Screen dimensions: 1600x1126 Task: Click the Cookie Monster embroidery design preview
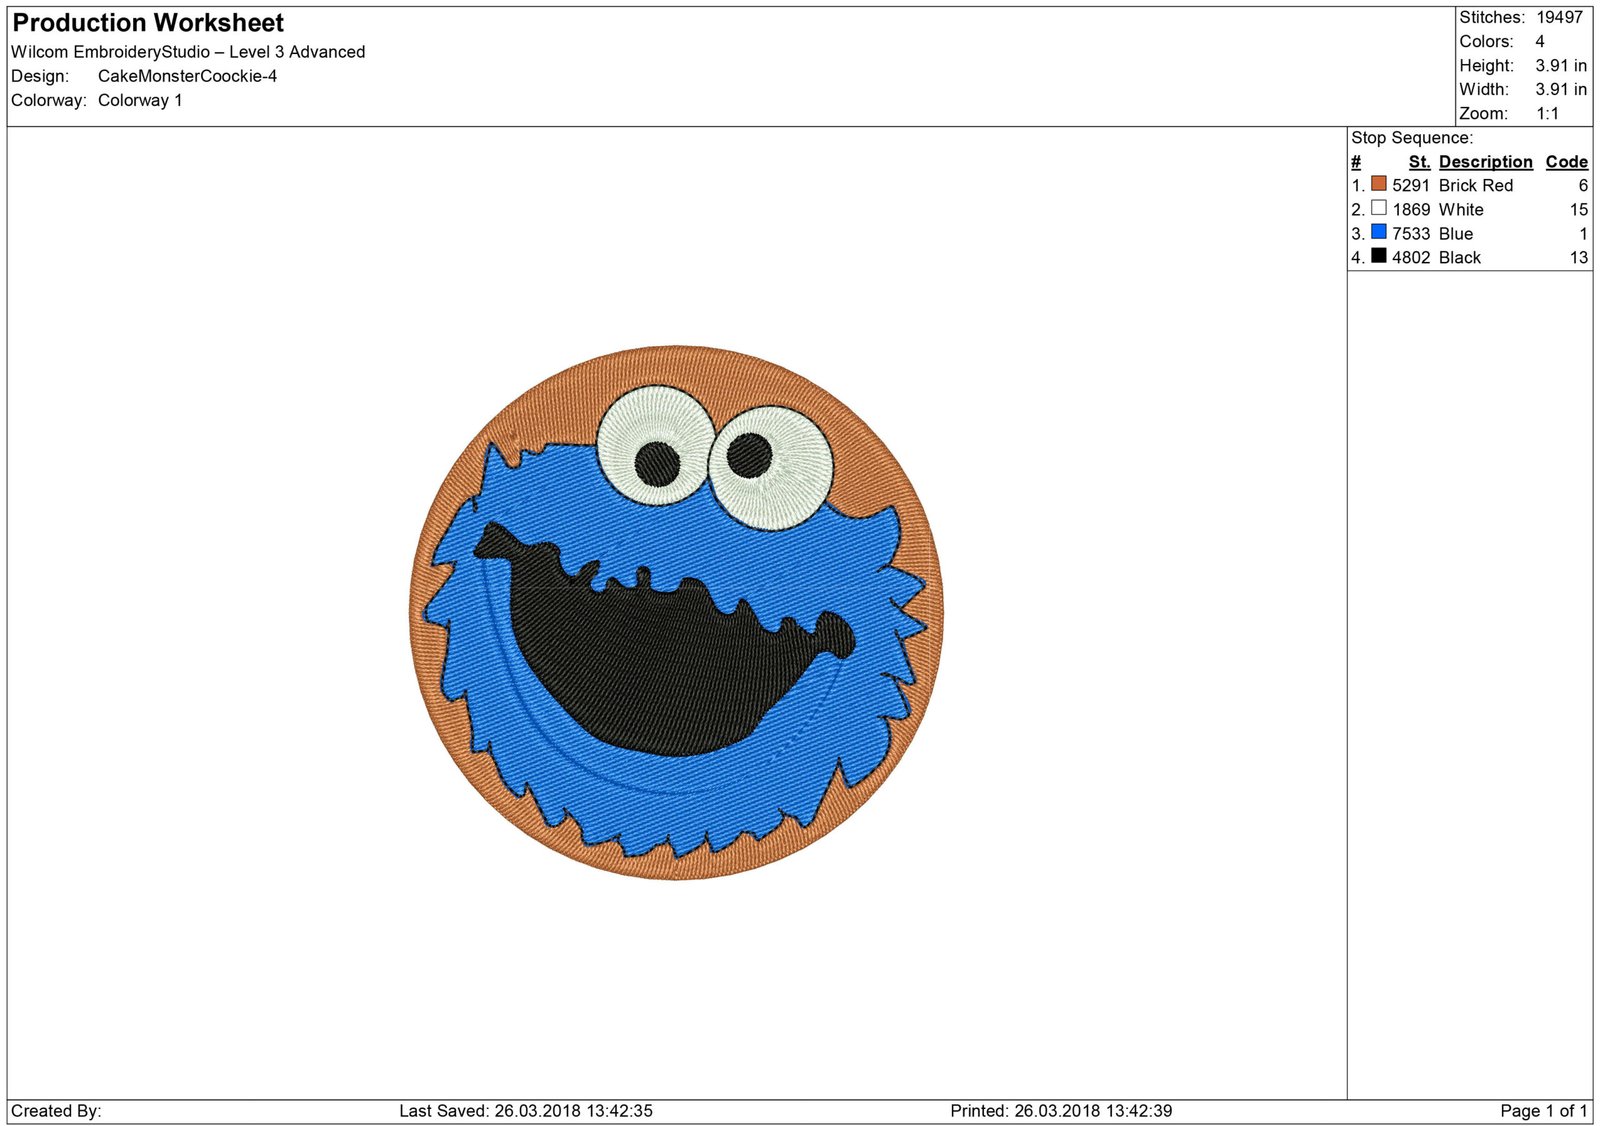pyautogui.click(x=676, y=613)
